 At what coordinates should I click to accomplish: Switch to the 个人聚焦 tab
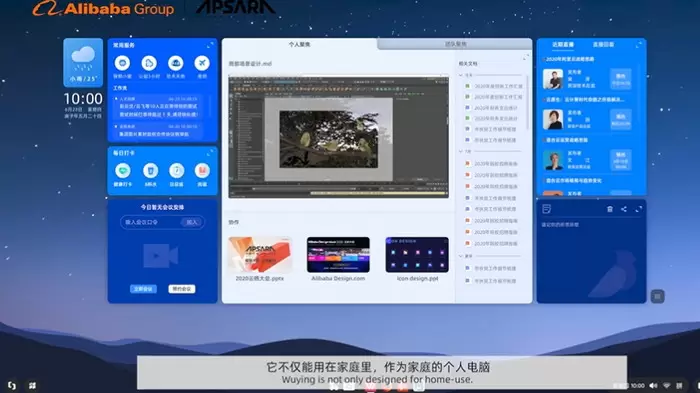[x=299, y=44]
